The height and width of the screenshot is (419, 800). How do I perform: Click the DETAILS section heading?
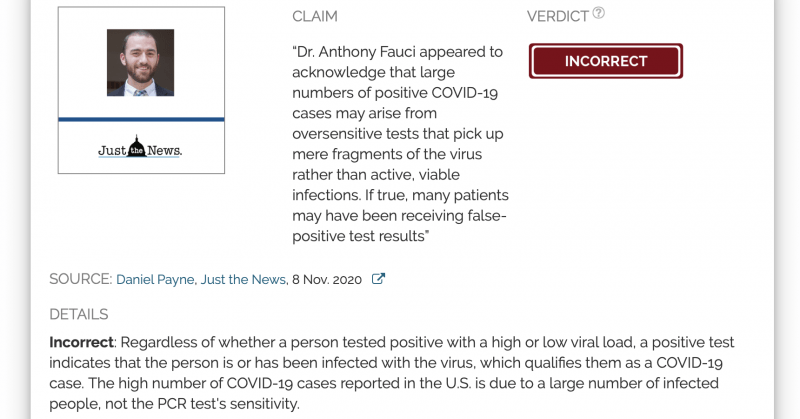click(x=79, y=314)
